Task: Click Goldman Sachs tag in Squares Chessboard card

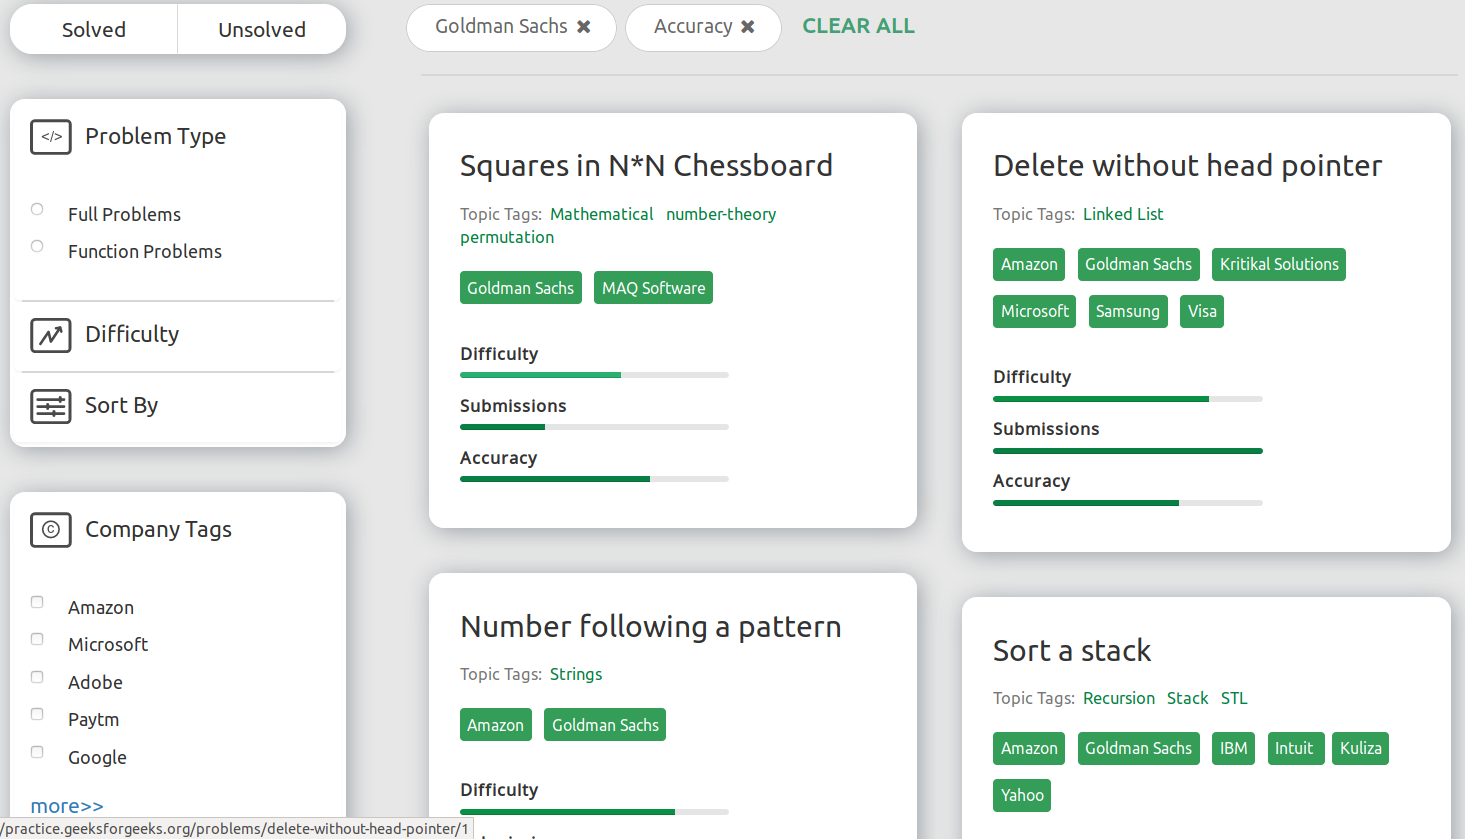Action: [521, 288]
